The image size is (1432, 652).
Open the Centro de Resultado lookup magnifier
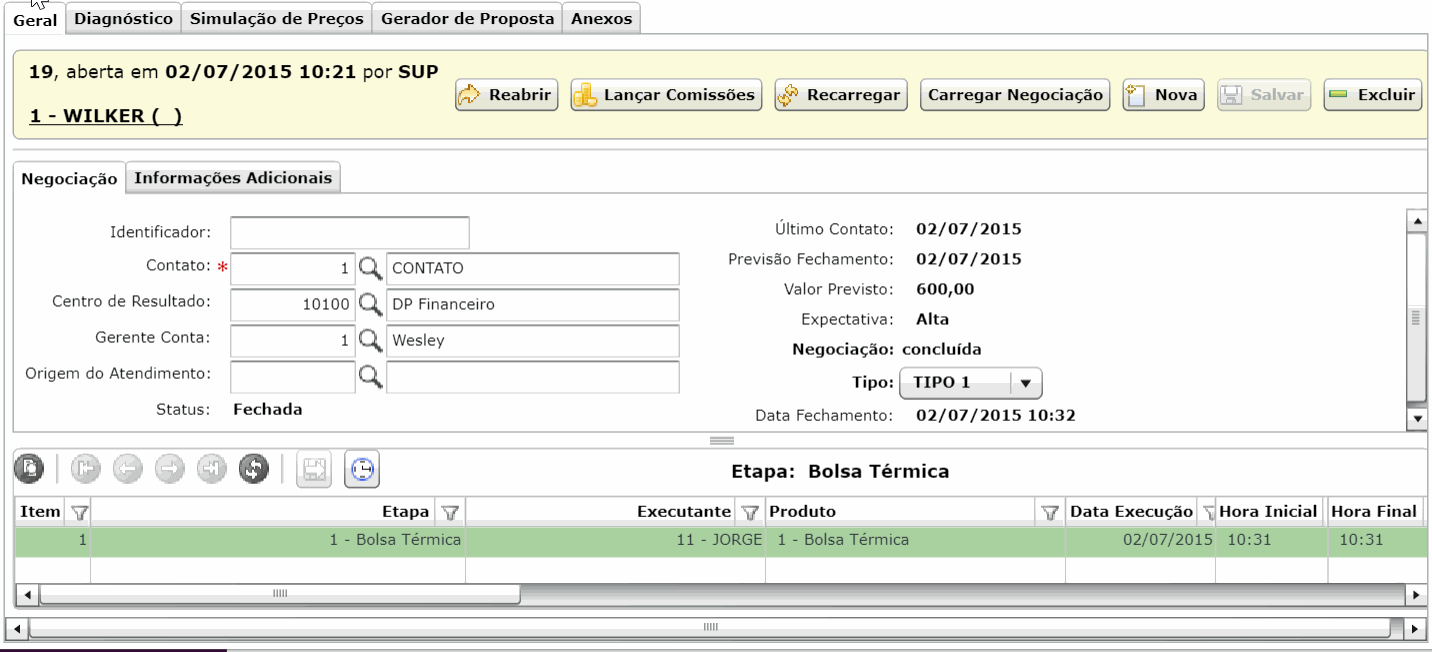371,304
